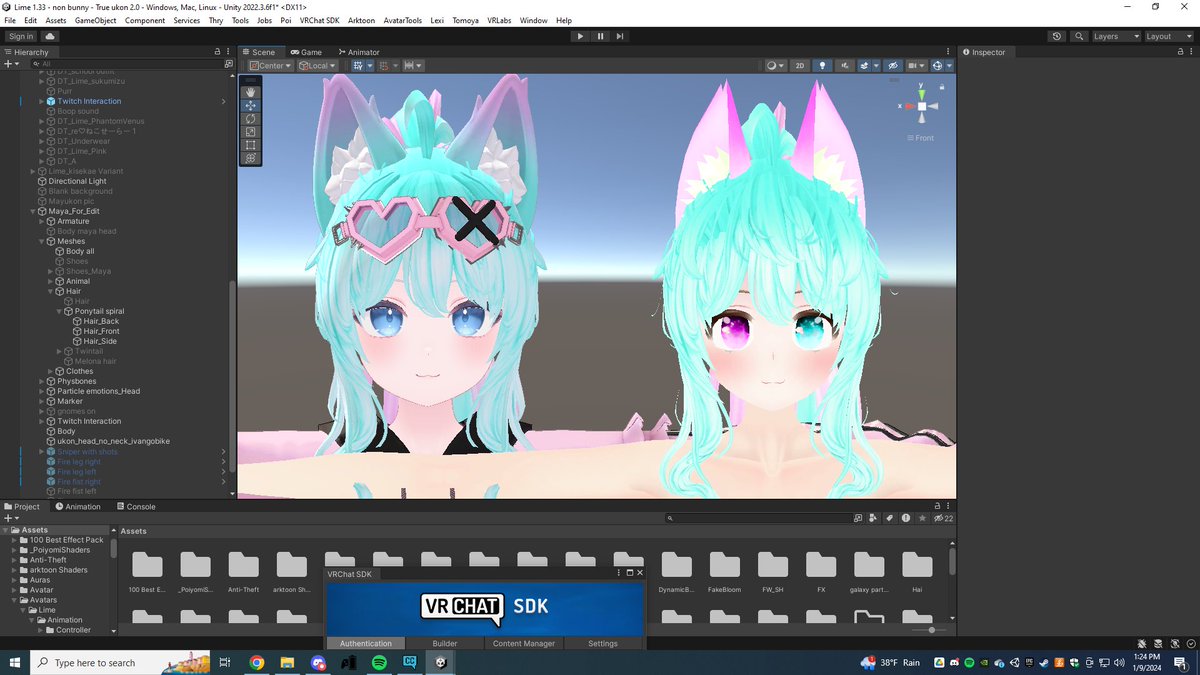Collapse the Ponytail spiral object
Screen dimensions: 1200x675
tap(60, 311)
